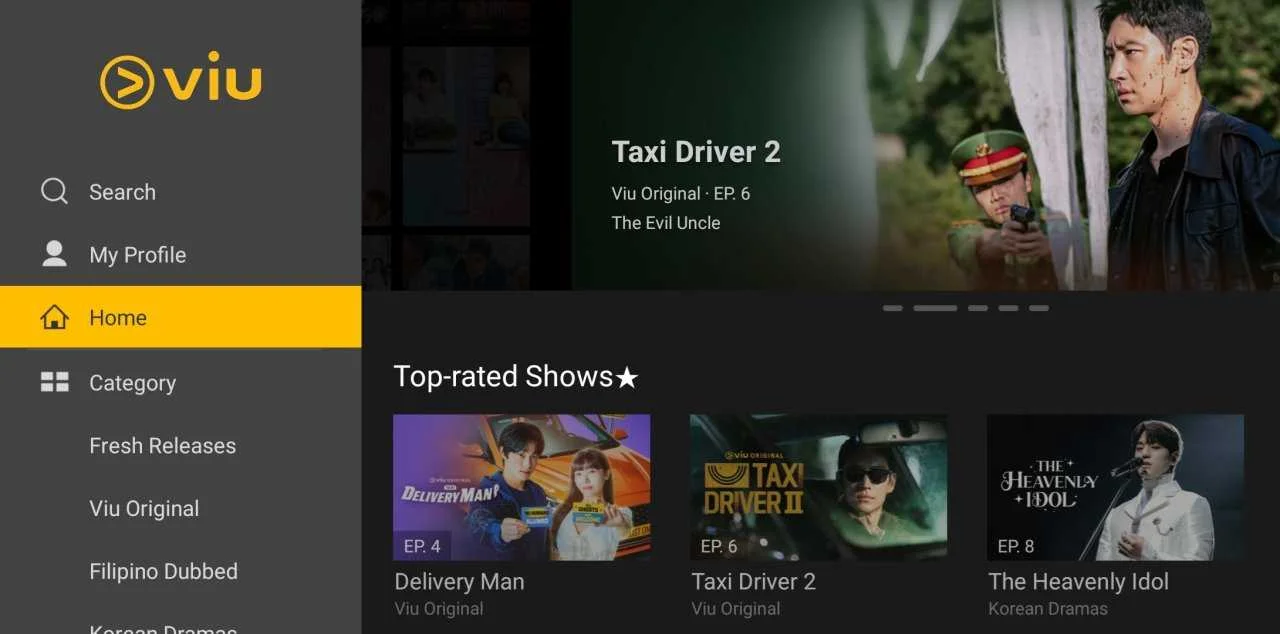Open the Taxi Driver II thumbnail
This screenshot has width=1280, height=634.
point(818,487)
